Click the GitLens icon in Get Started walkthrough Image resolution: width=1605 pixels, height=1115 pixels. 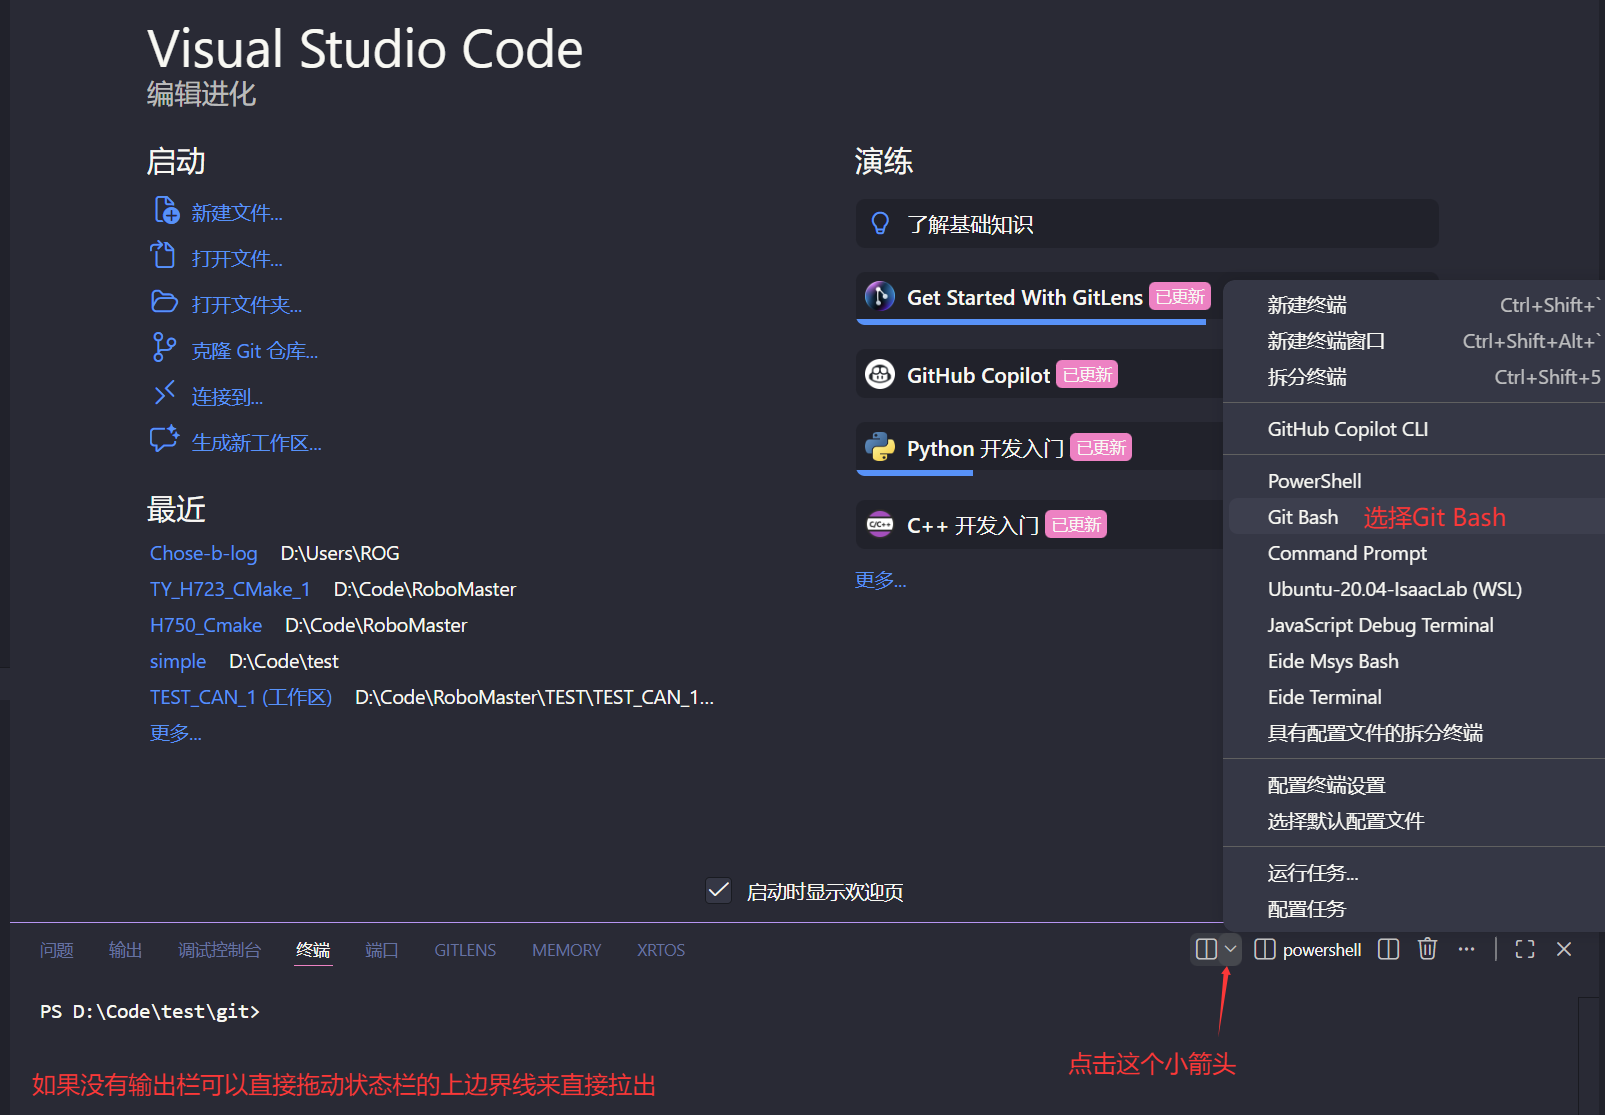click(x=880, y=297)
